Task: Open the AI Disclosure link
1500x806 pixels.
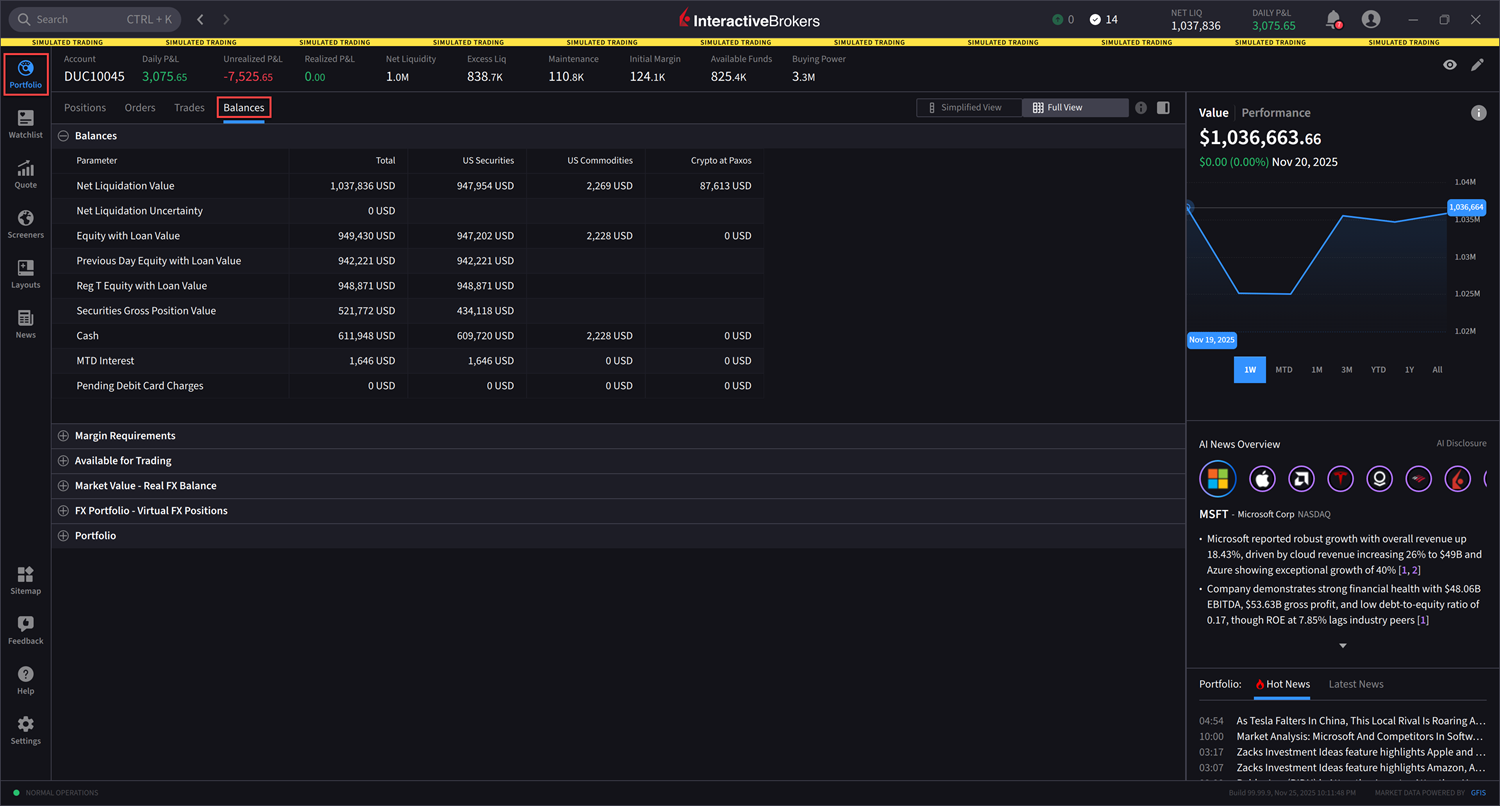Action: (x=1461, y=444)
